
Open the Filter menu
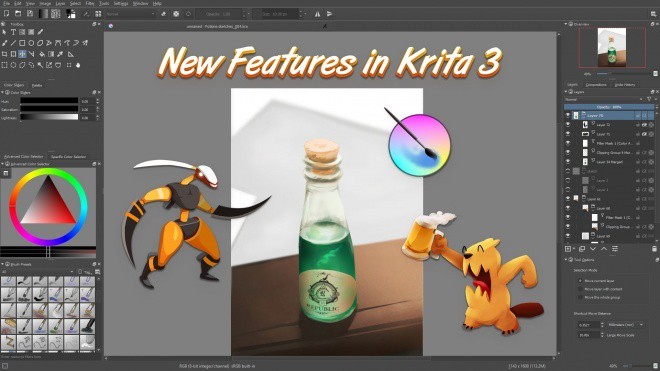pyautogui.click(x=90, y=3)
